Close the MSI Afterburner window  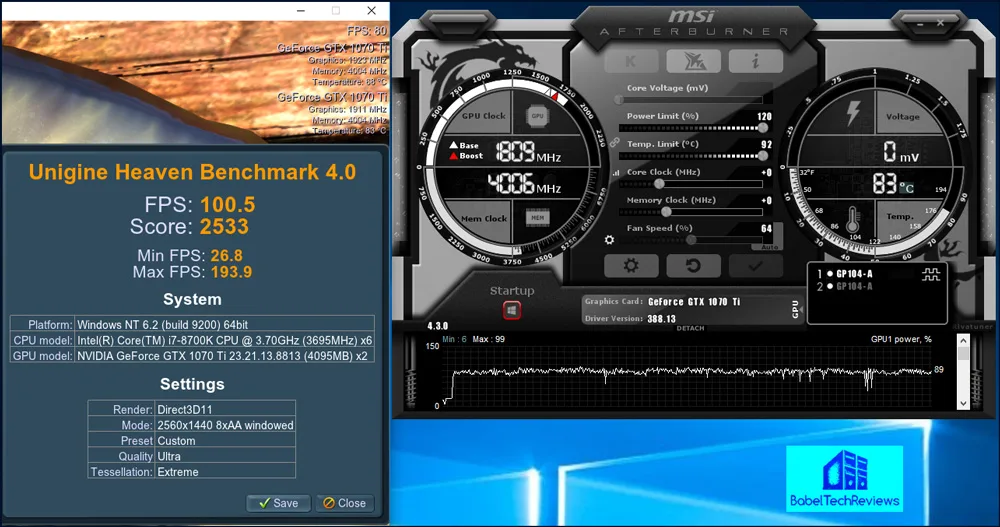tap(940, 23)
